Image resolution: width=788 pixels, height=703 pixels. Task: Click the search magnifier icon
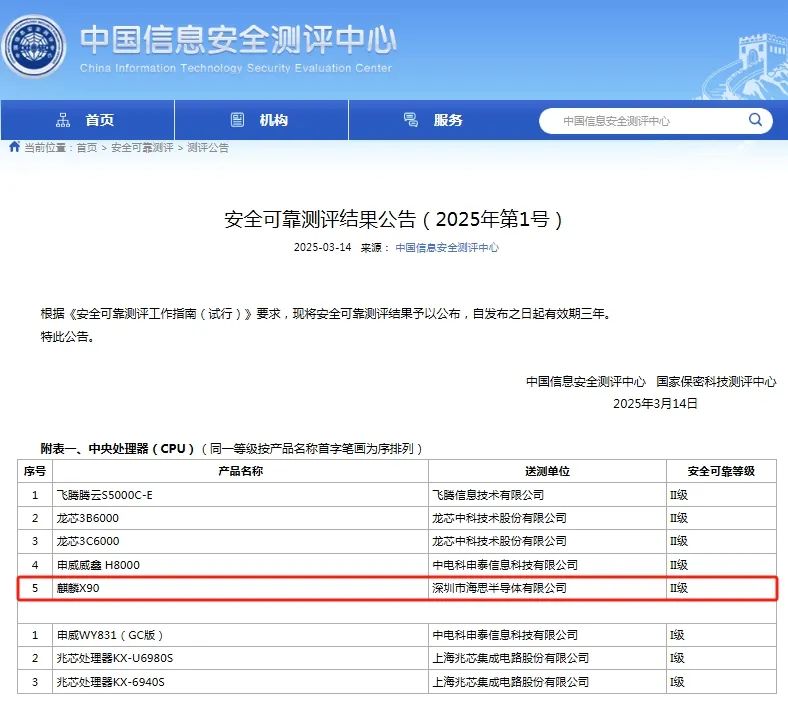755,120
